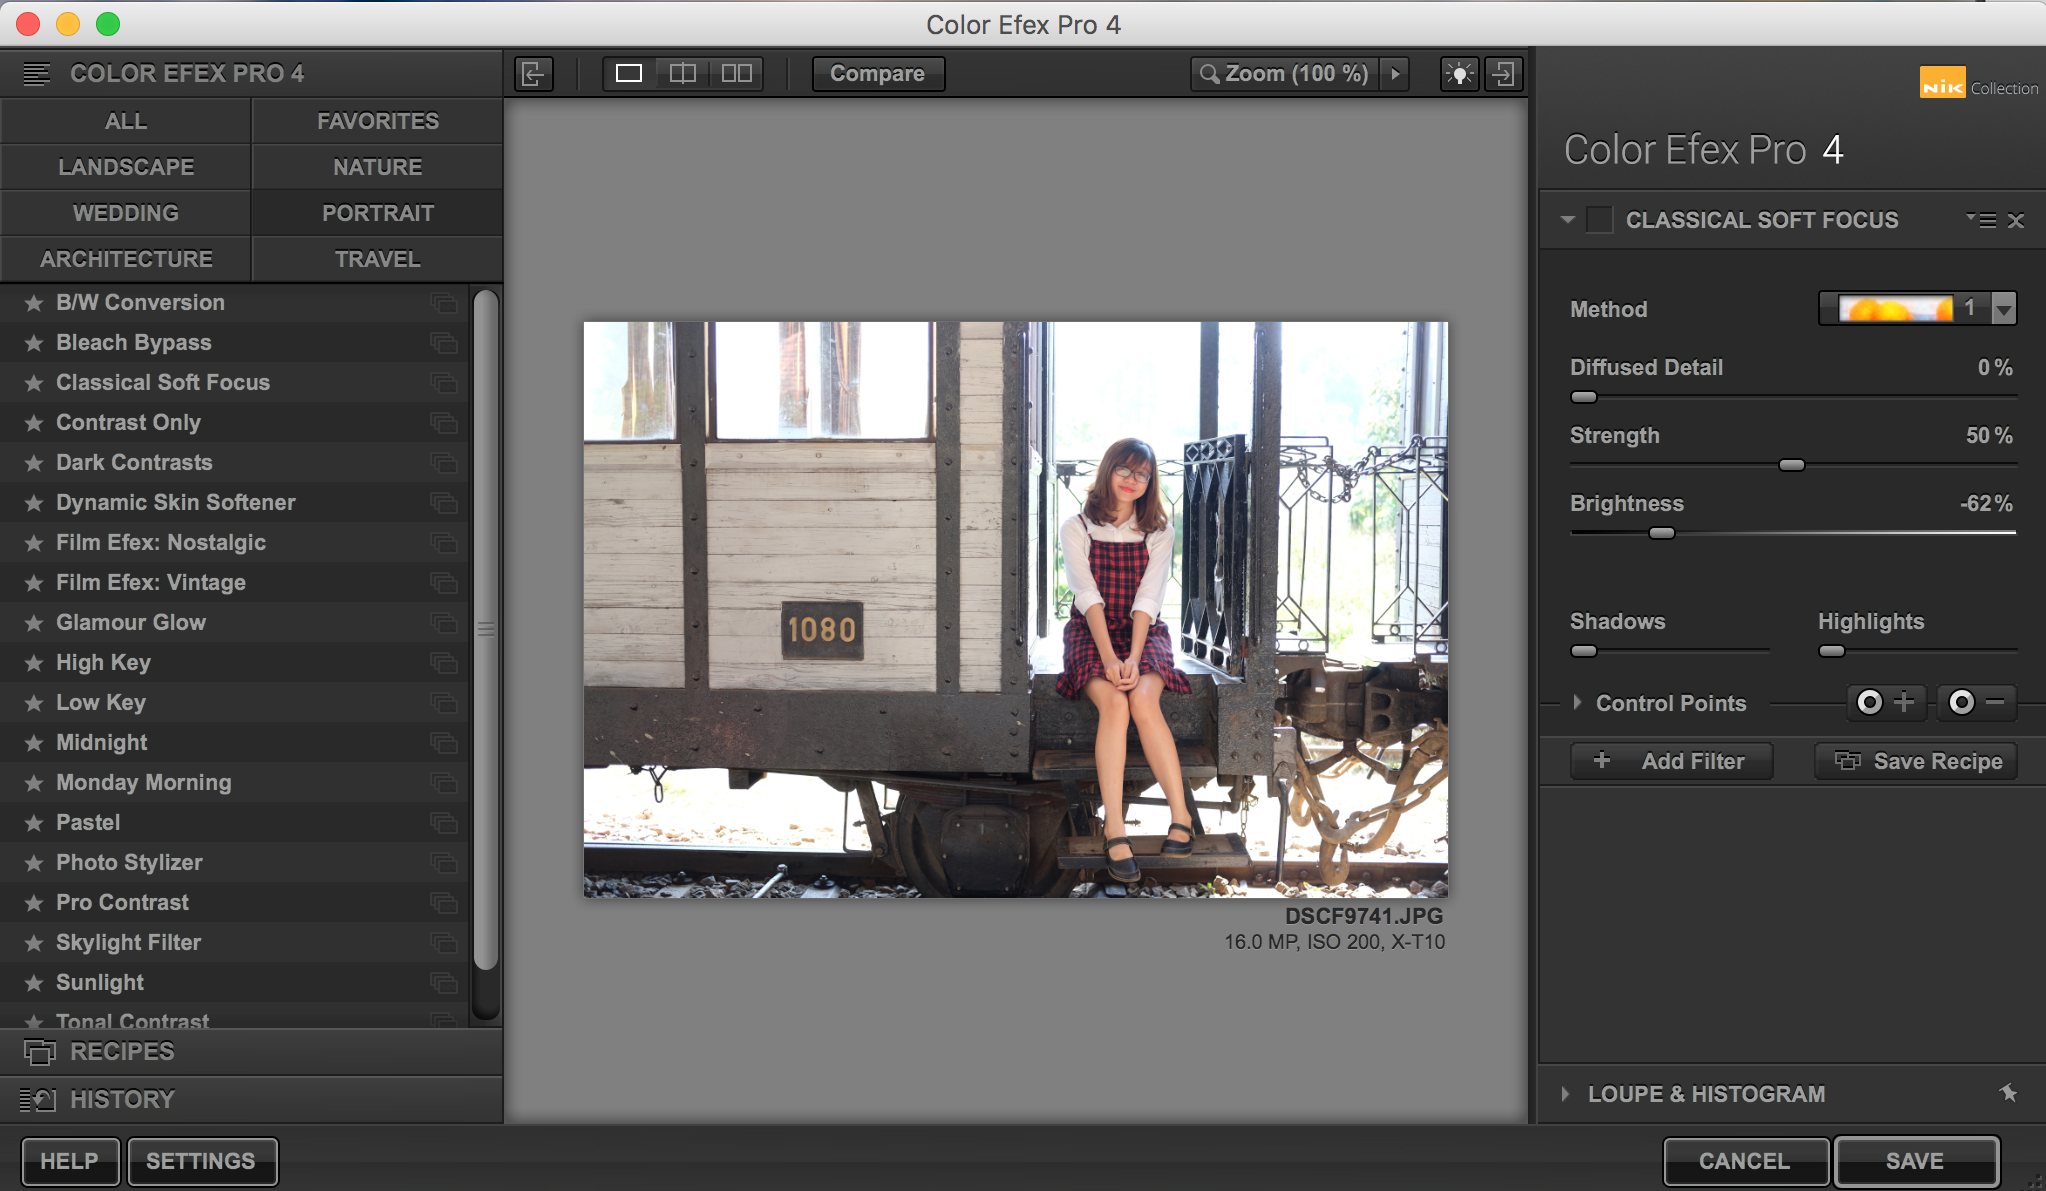The height and width of the screenshot is (1191, 2046).
Task: Toggle favorite star for Glamour Glow
Action: (34, 623)
